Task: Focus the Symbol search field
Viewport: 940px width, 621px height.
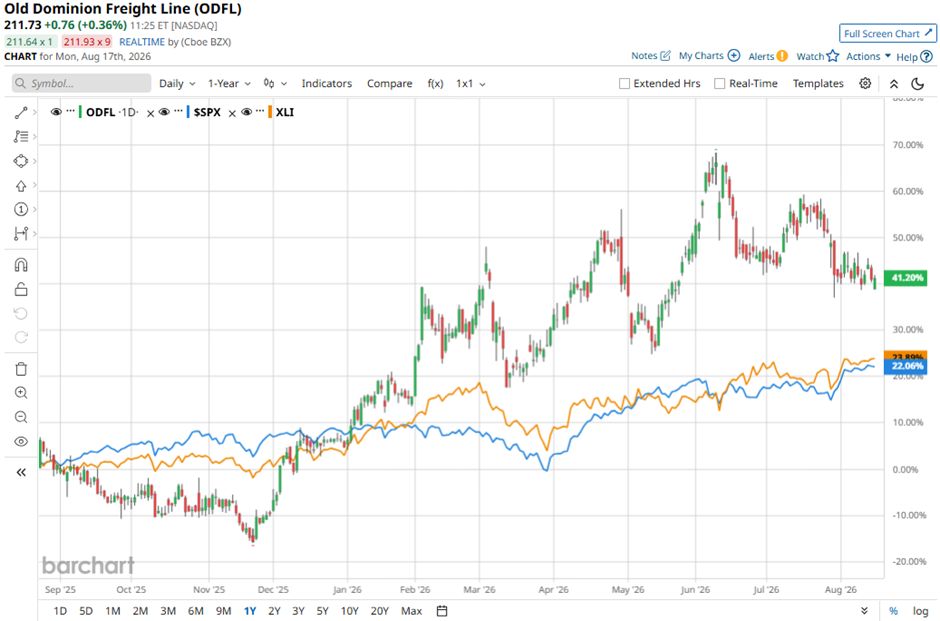Action: 82,83
